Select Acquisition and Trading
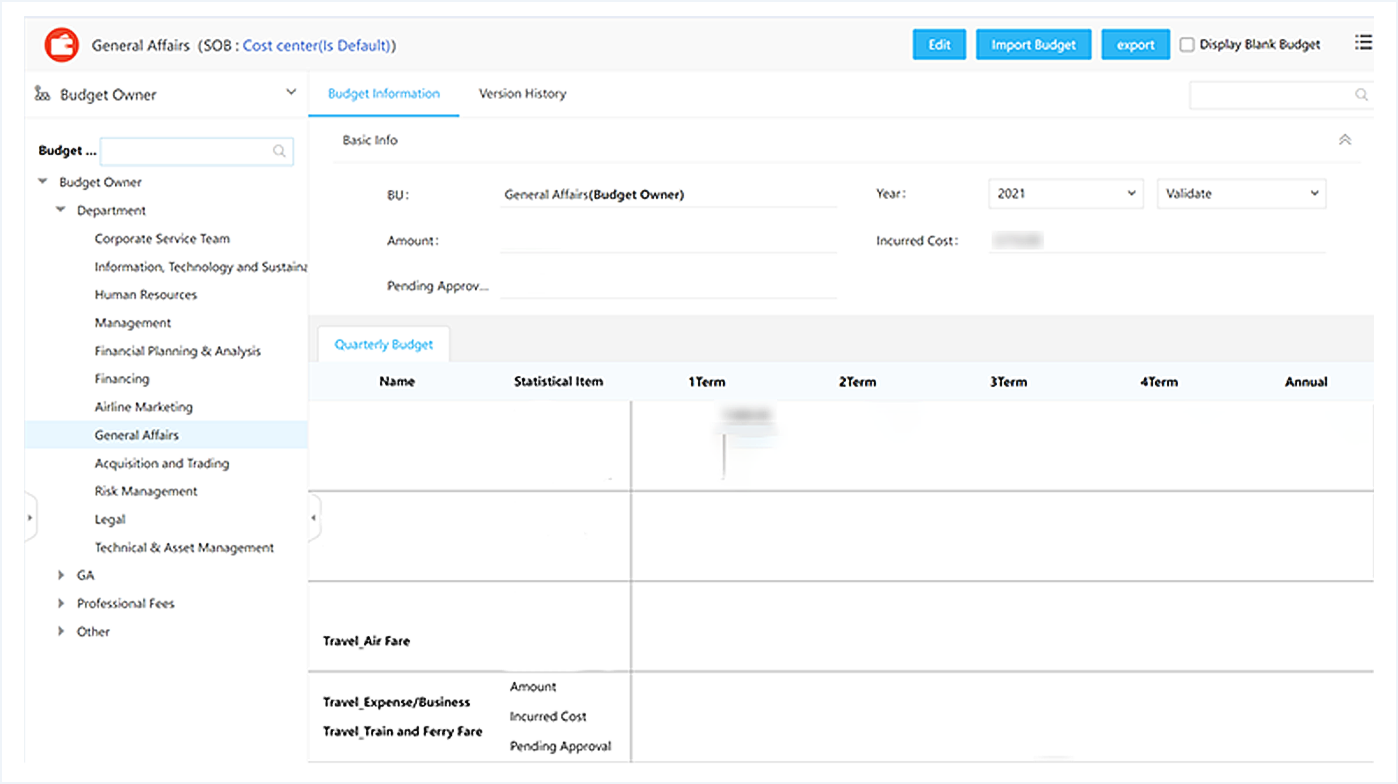The width and height of the screenshot is (1398, 784). click(162, 463)
